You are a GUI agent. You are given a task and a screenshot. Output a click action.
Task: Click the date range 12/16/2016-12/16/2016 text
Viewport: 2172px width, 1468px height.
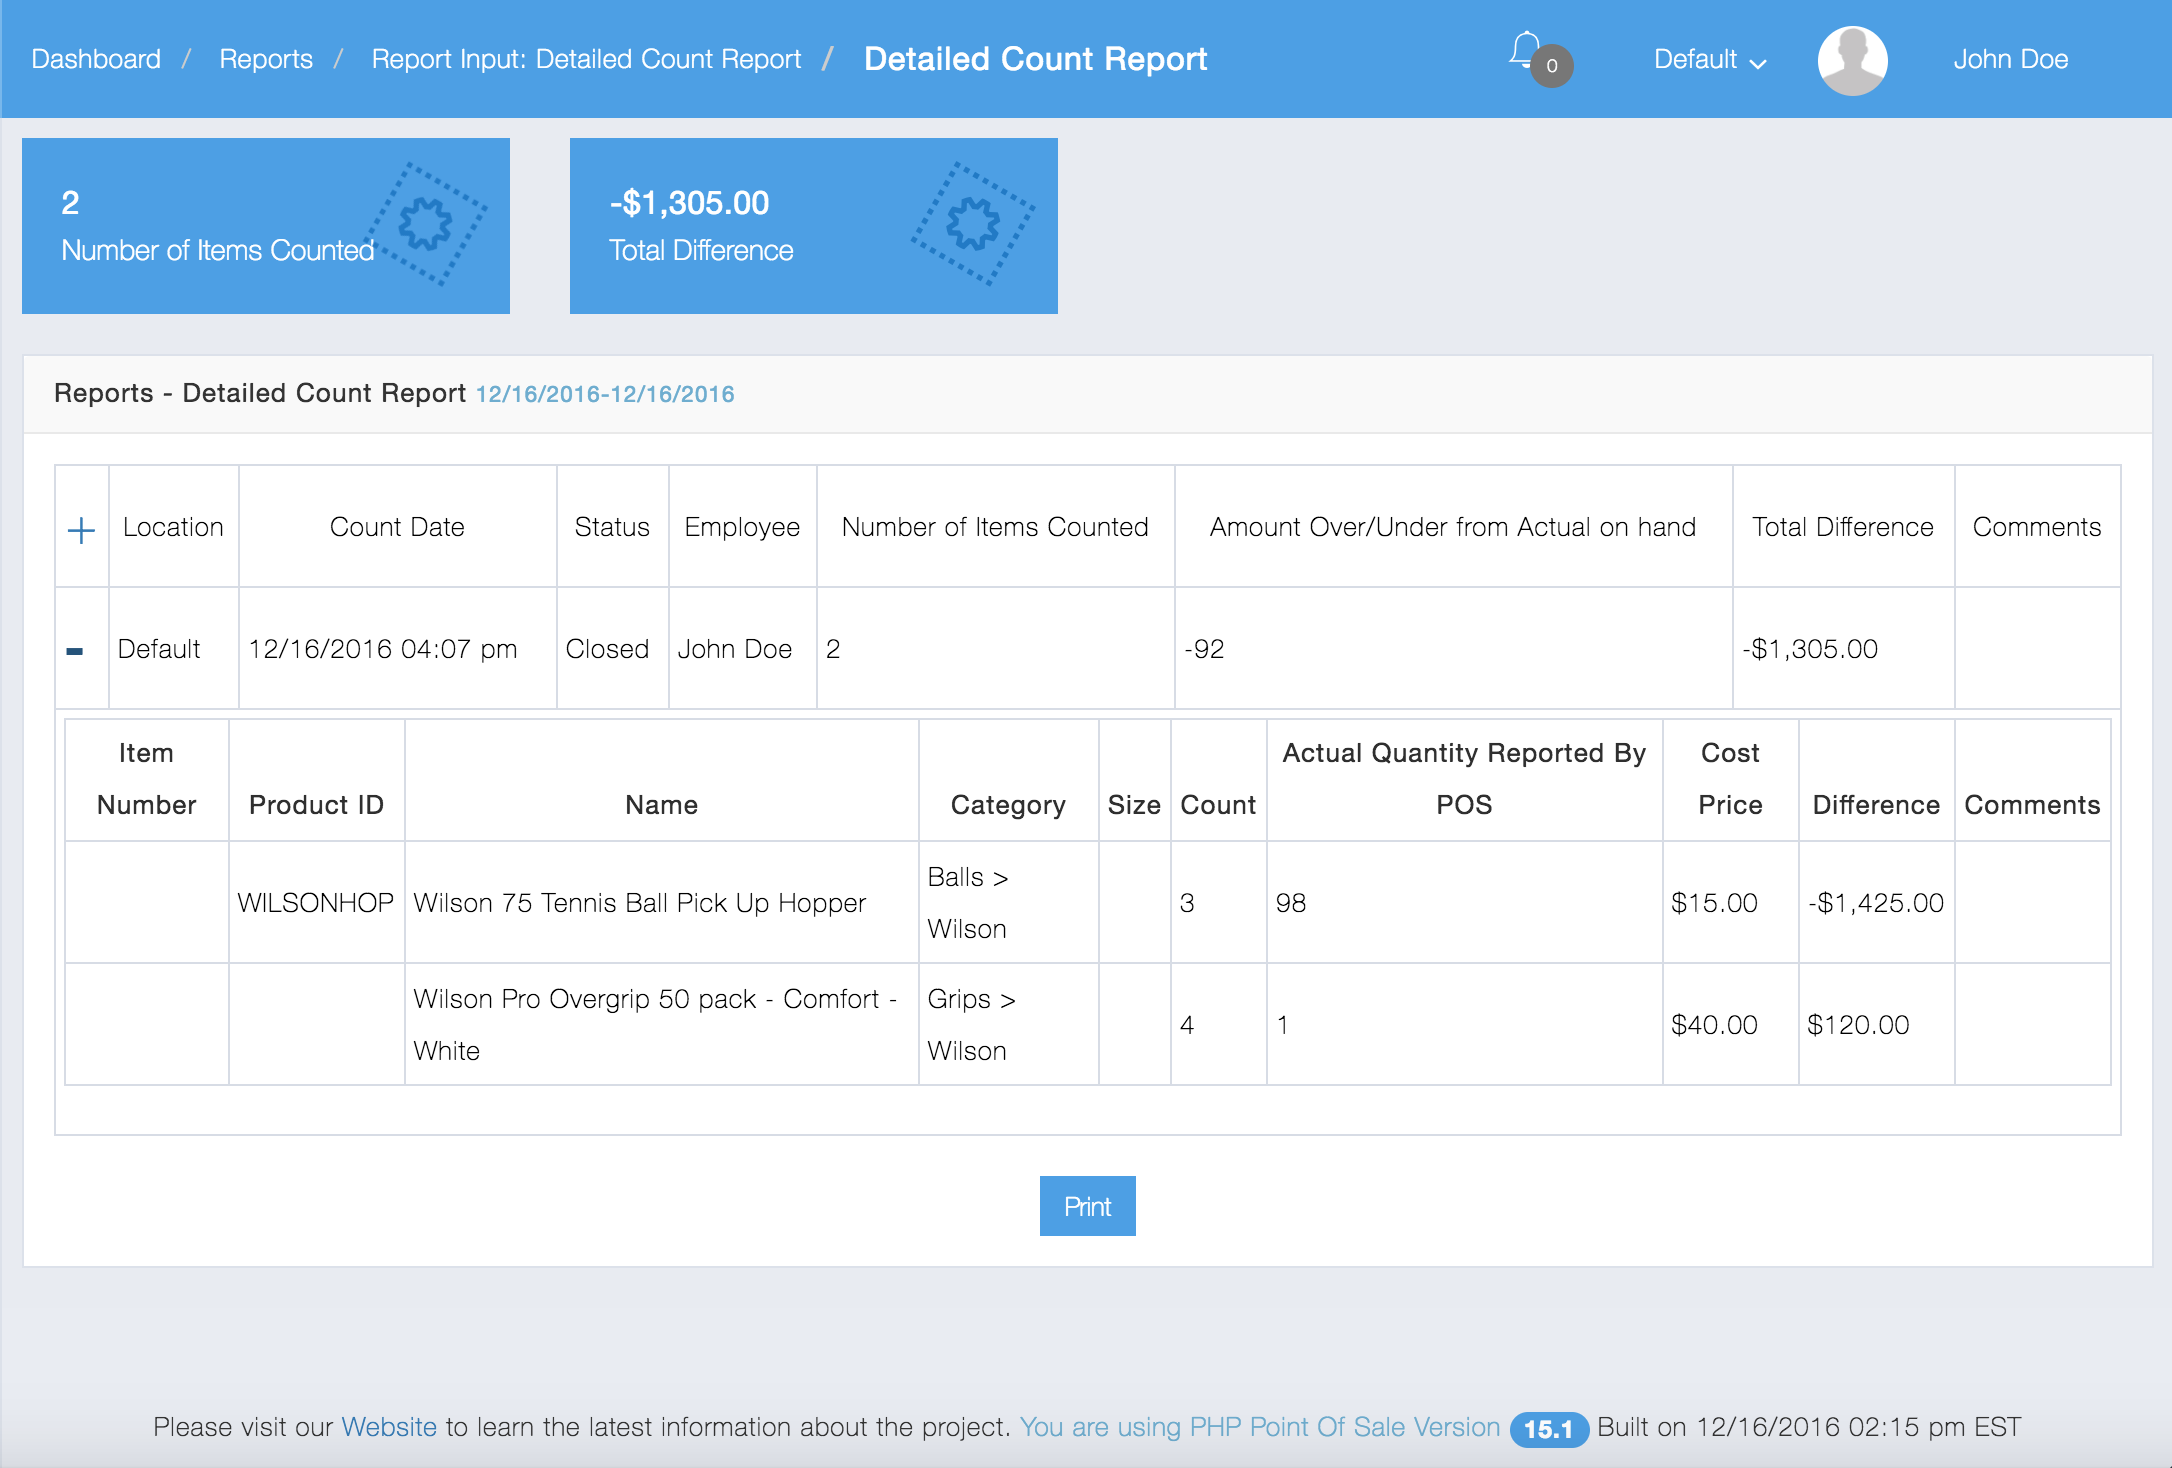(605, 394)
